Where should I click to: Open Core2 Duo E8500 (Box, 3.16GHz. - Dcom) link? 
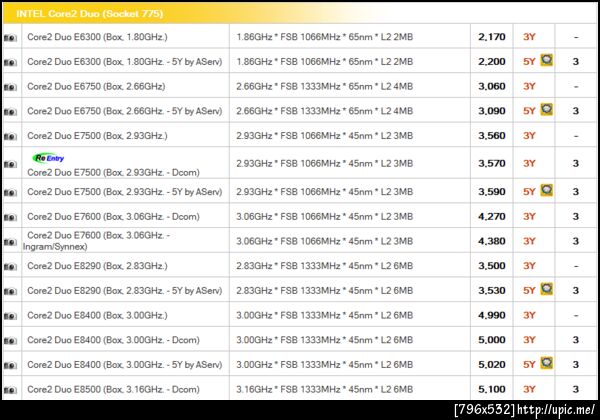pos(113,389)
